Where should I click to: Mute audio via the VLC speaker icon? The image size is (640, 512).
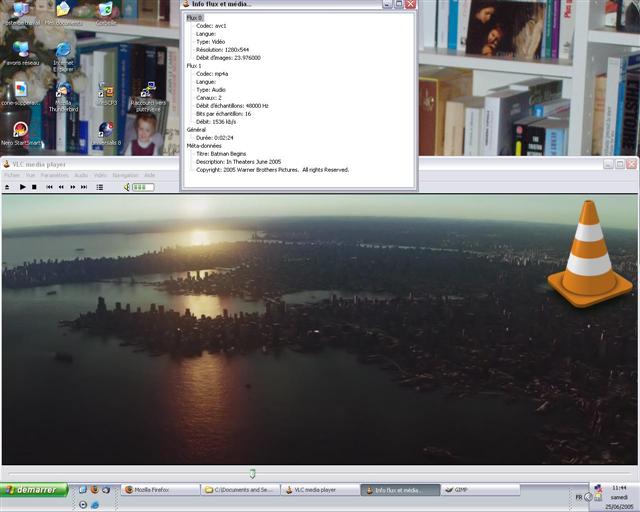[x=127, y=187]
